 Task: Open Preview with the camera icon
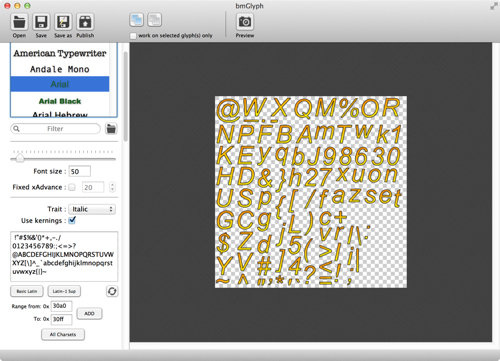245,22
